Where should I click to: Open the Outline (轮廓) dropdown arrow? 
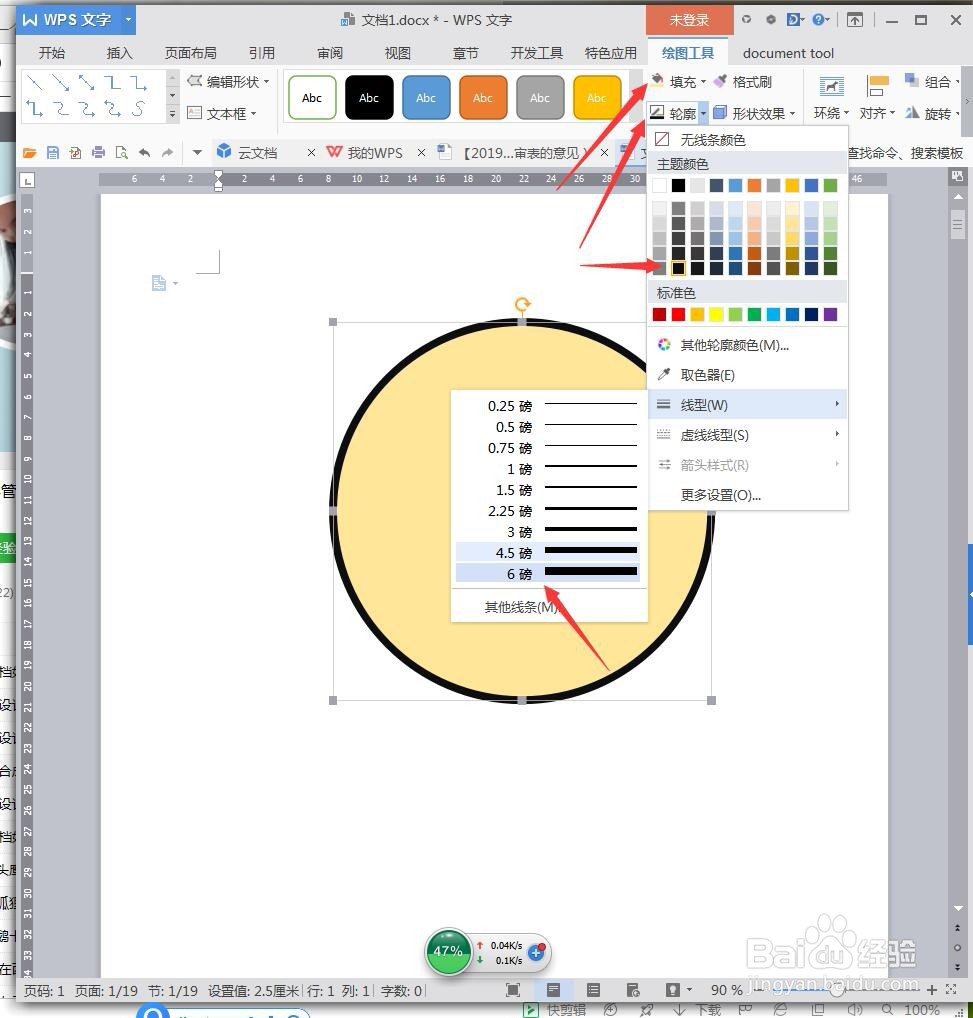point(703,114)
